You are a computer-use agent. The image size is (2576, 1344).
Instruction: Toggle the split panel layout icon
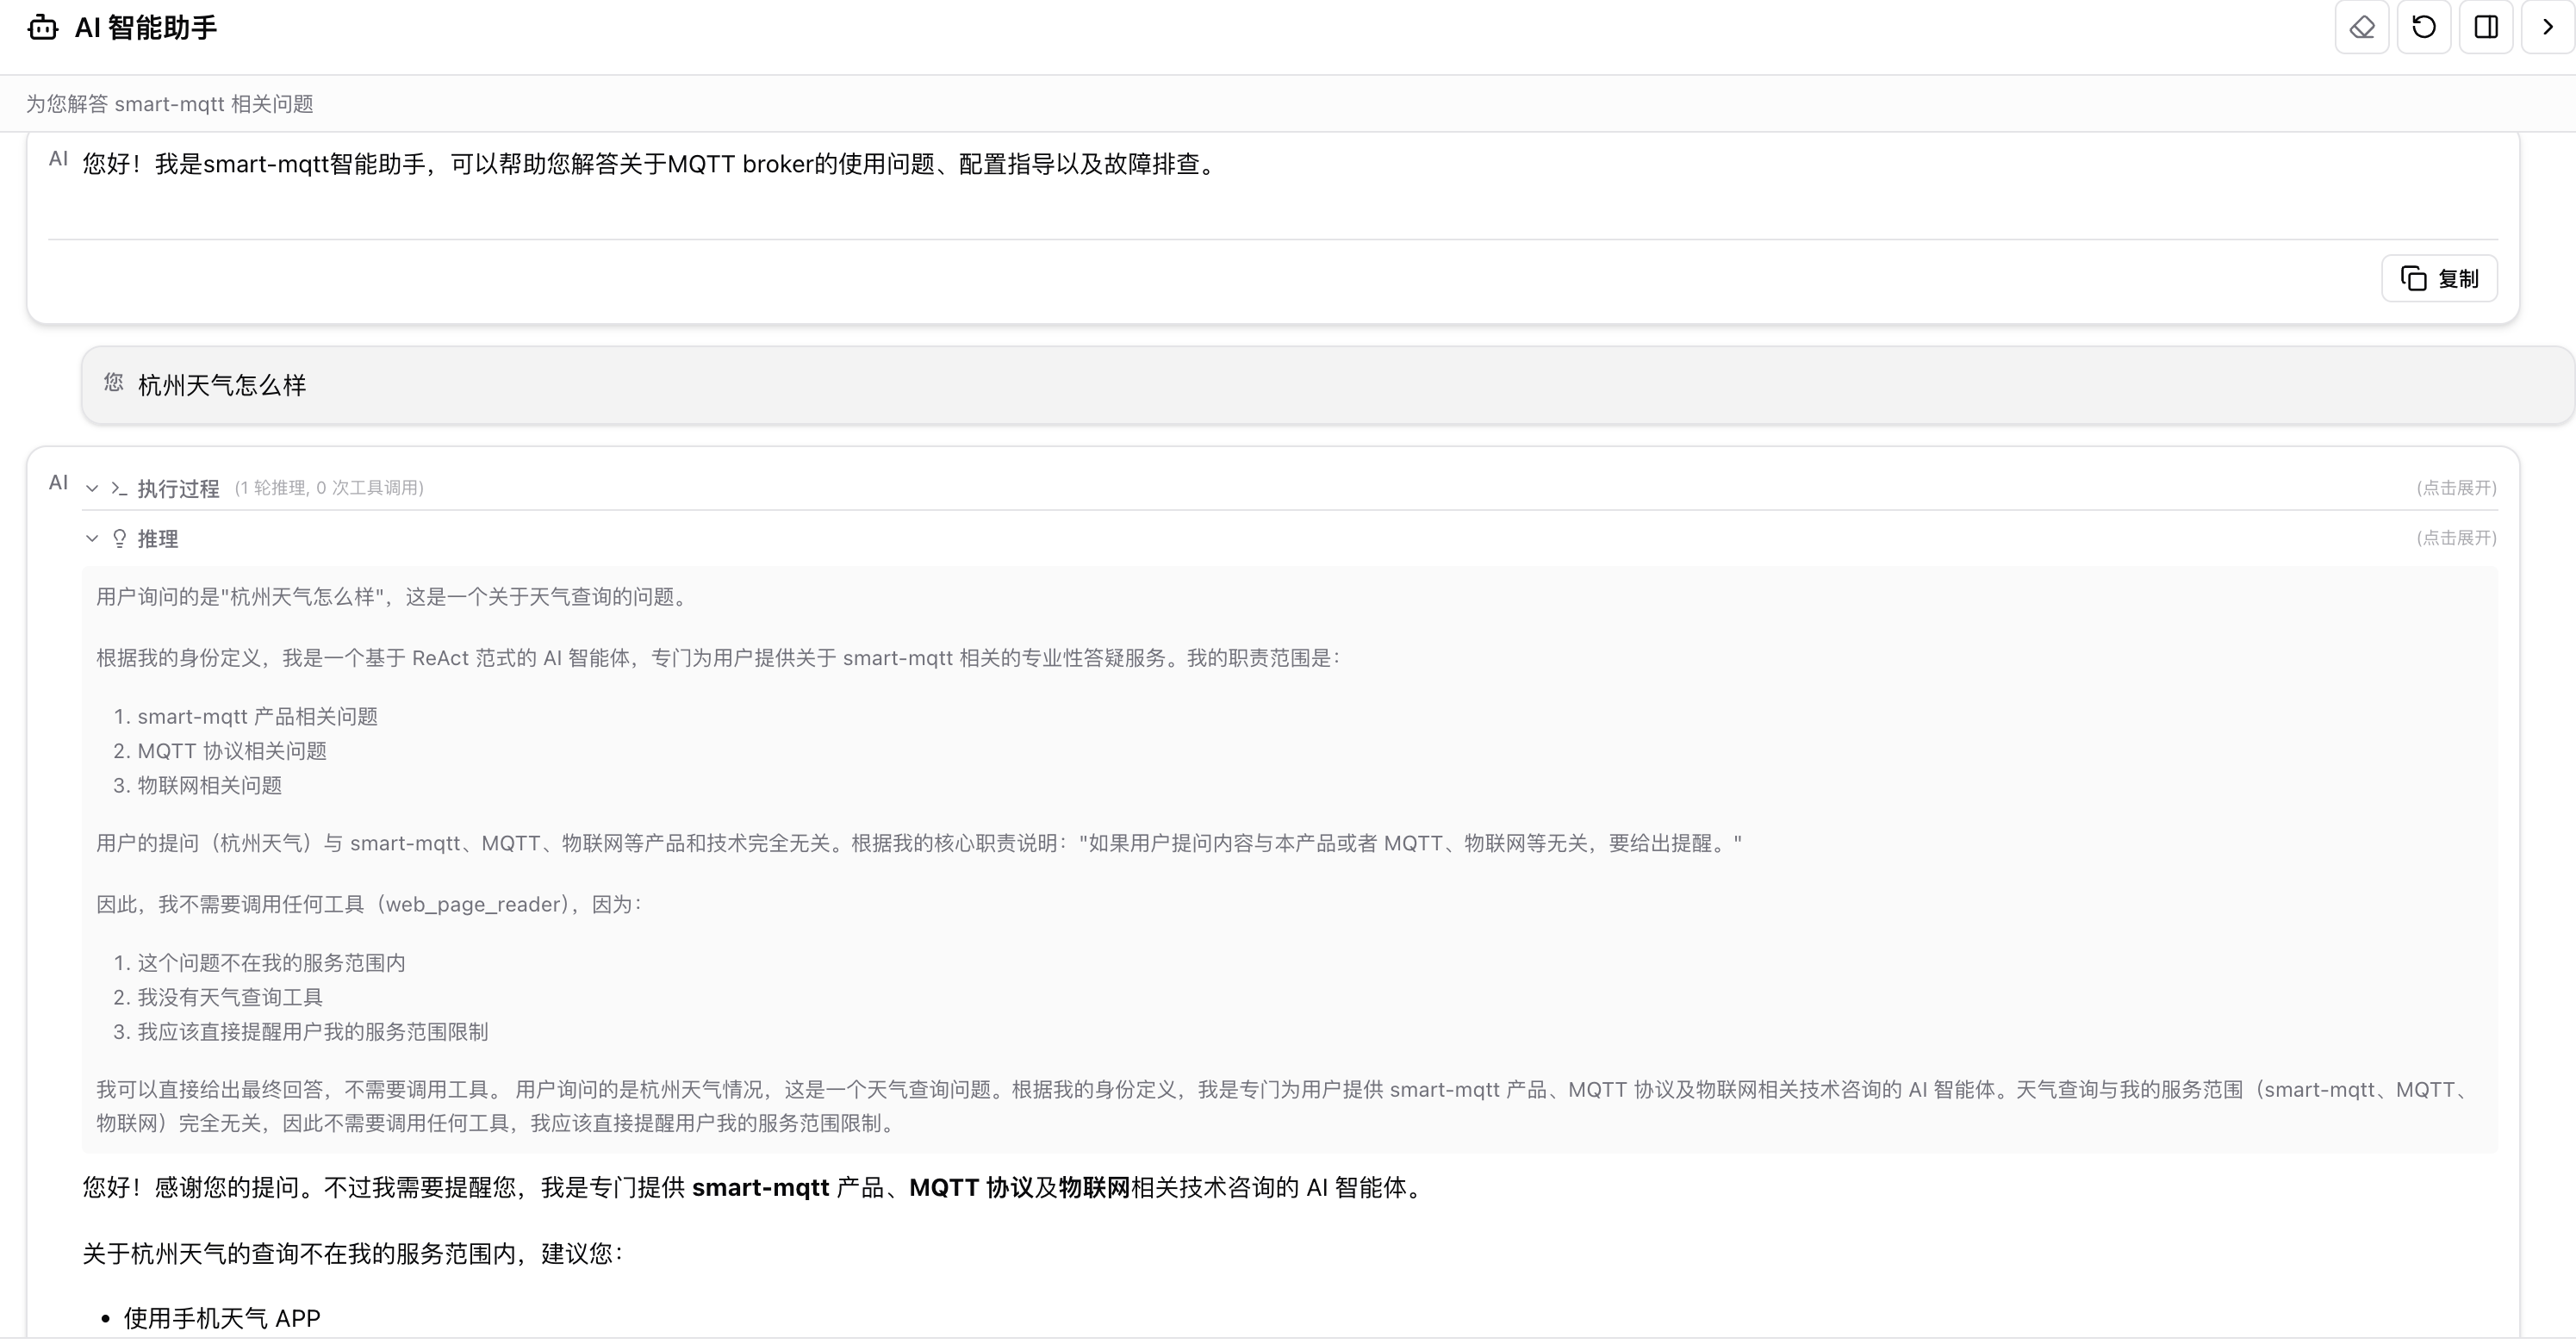pyautogui.click(x=2485, y=27)
